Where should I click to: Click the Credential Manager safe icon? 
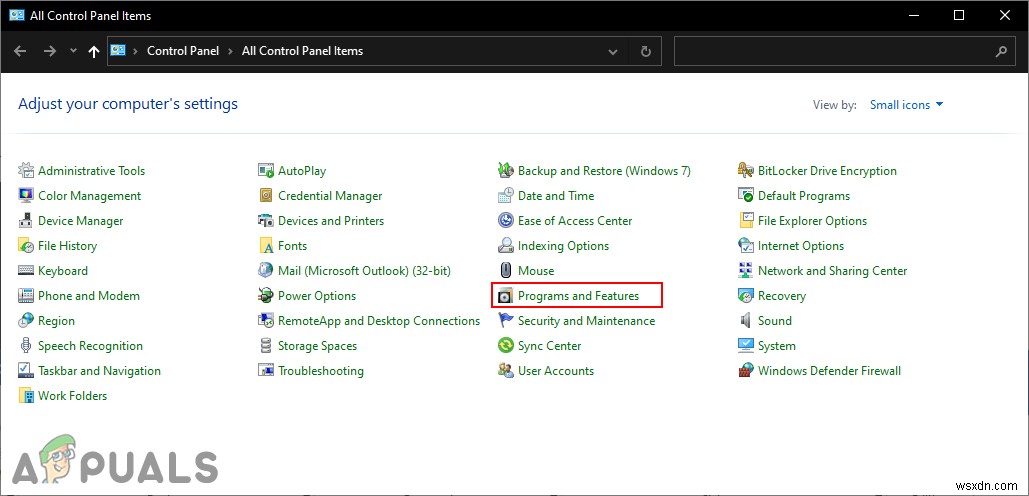click(x=266, y=196)
